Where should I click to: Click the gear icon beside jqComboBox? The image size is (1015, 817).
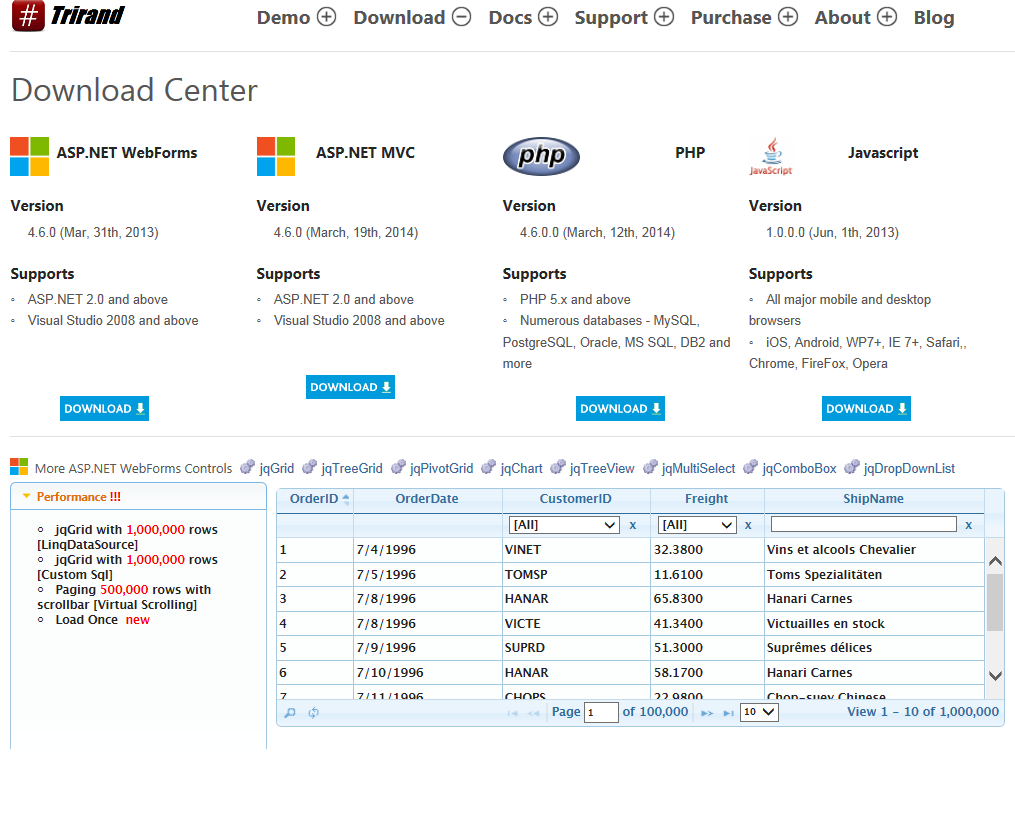[750, 467]
